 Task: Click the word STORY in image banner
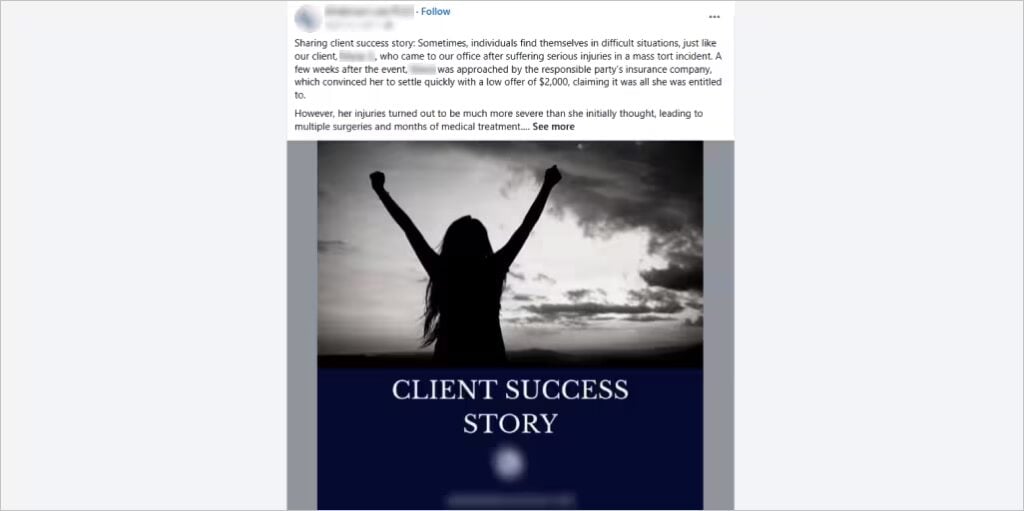(x=510, y=423)
